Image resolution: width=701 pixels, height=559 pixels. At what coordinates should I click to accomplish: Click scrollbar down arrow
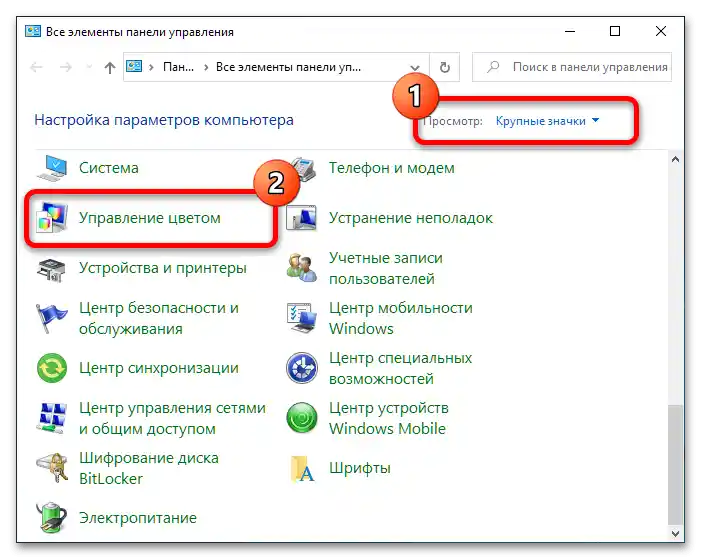[676, 533]
